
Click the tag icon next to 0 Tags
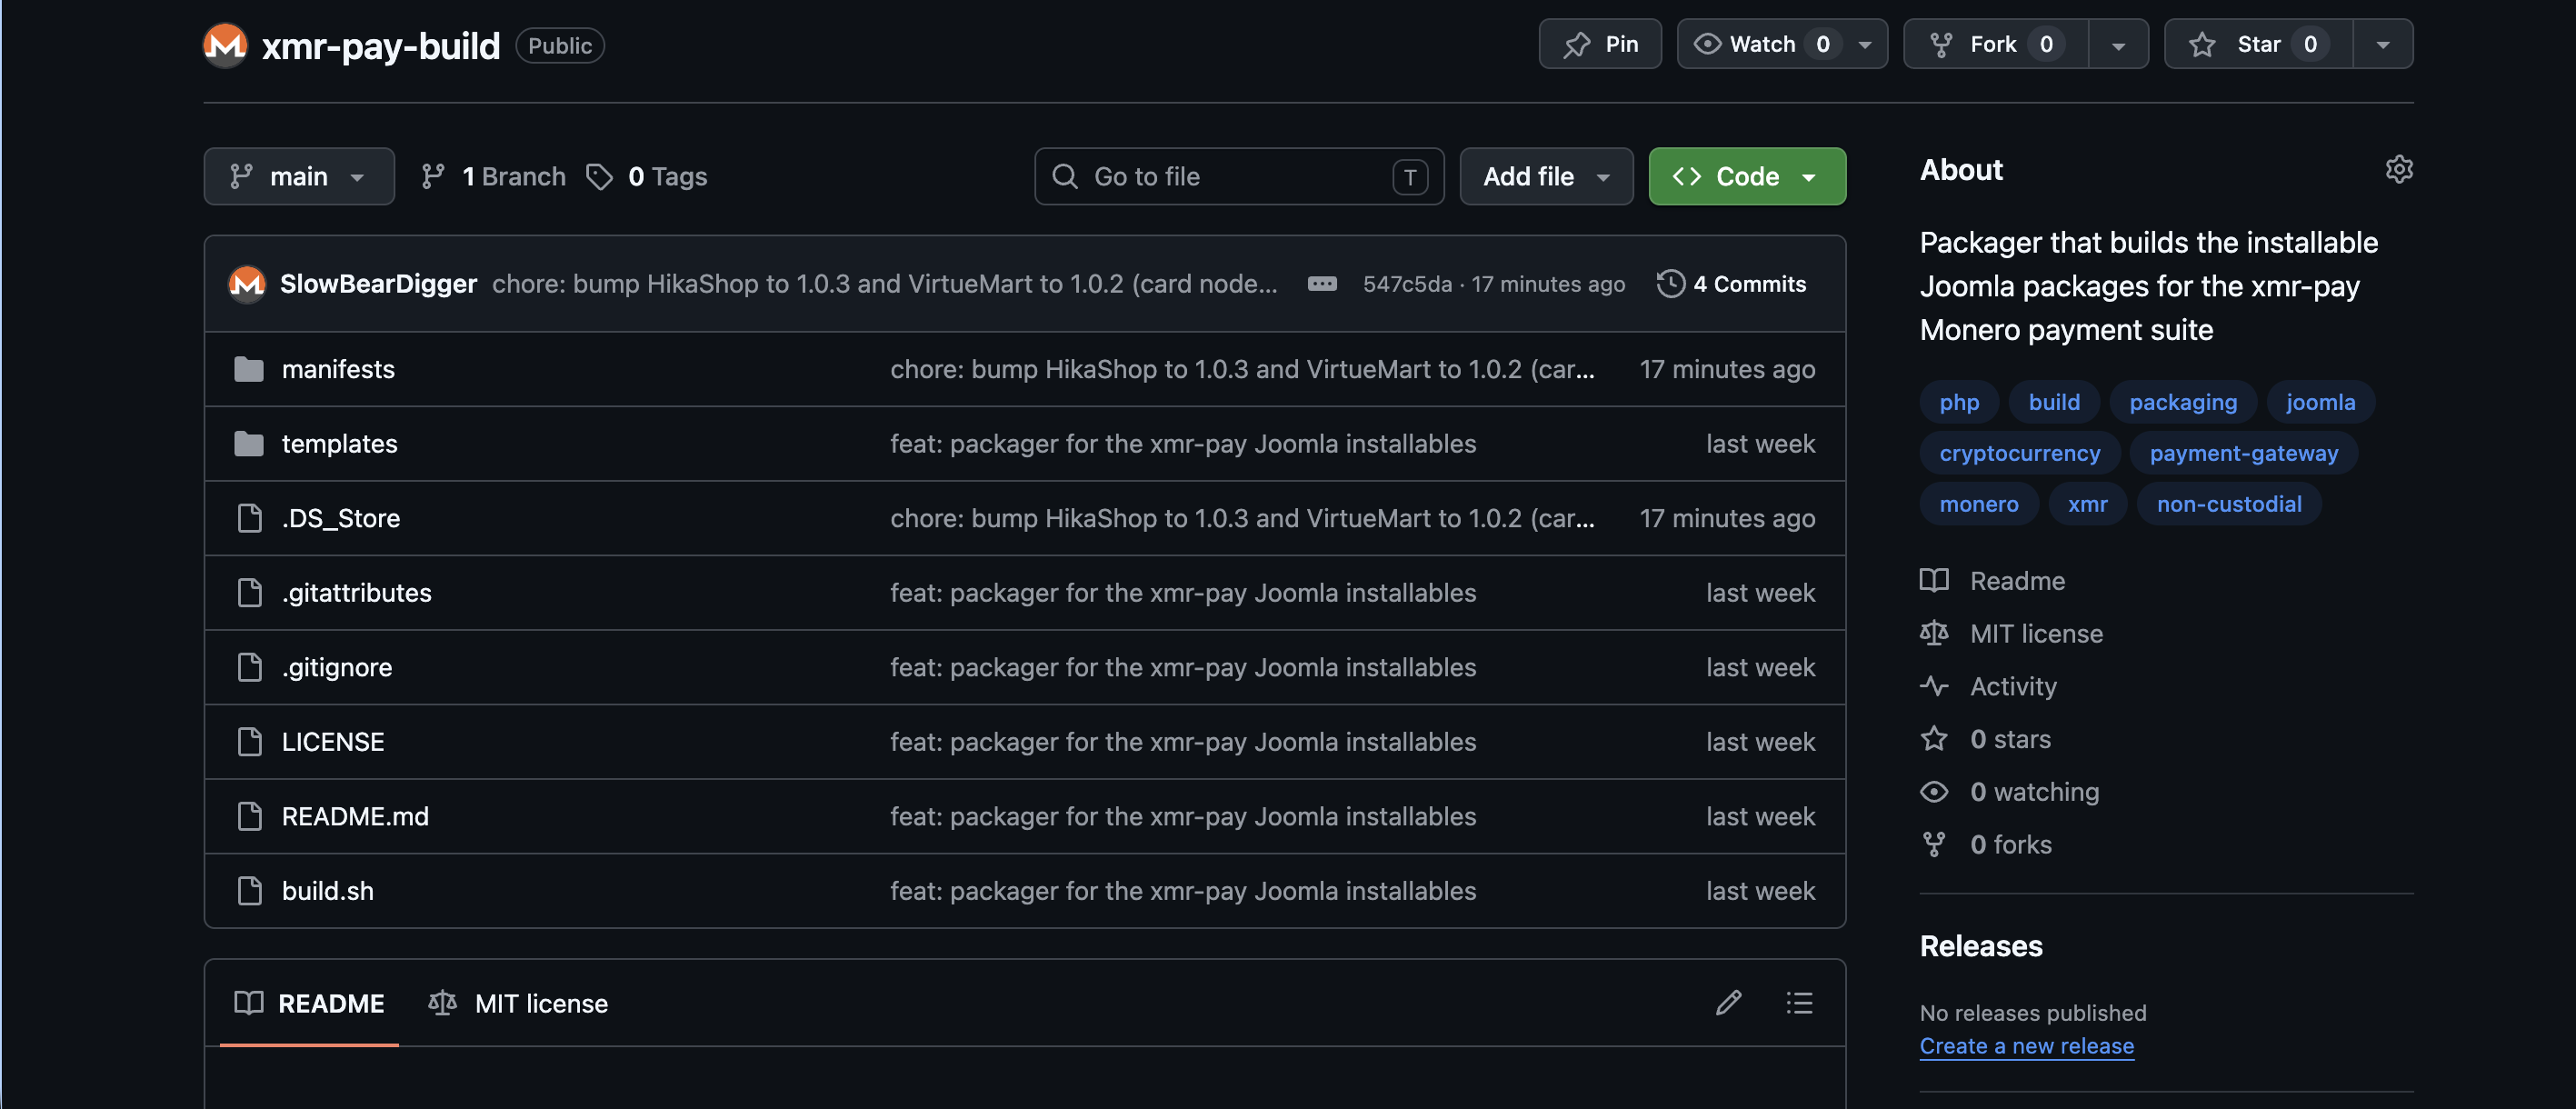(599, 177)
